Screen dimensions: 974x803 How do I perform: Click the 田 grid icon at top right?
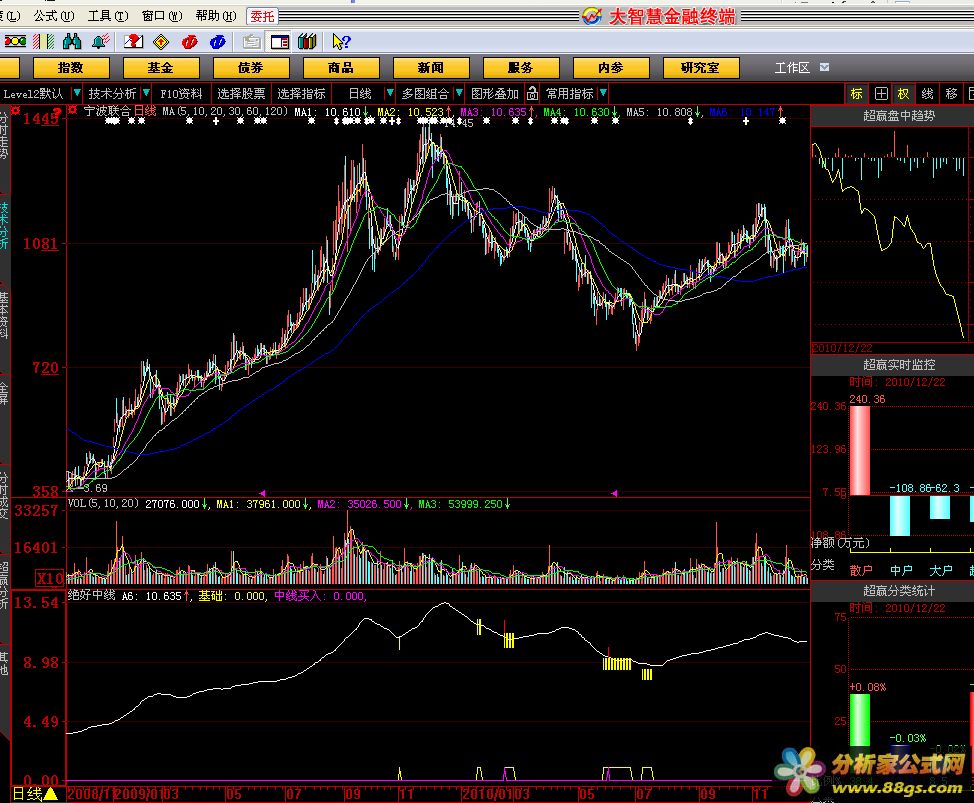881,94
